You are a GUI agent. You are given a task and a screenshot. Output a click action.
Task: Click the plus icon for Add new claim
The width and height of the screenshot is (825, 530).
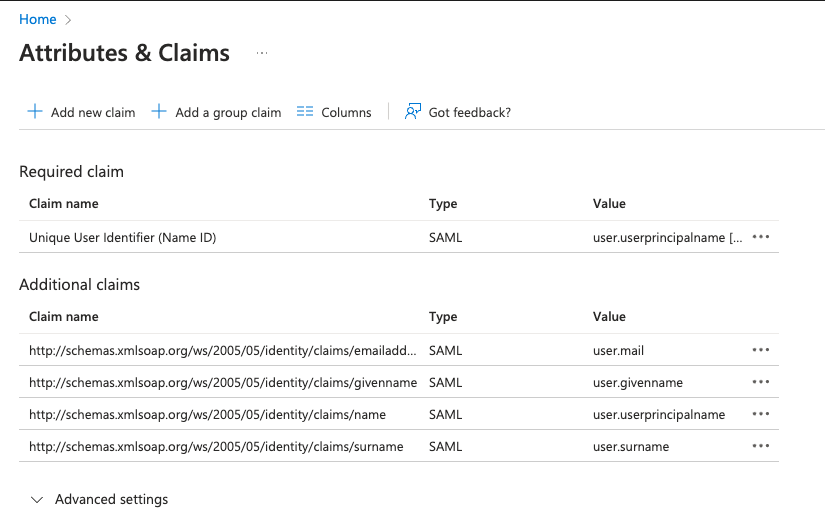click(x=35, y=112)
